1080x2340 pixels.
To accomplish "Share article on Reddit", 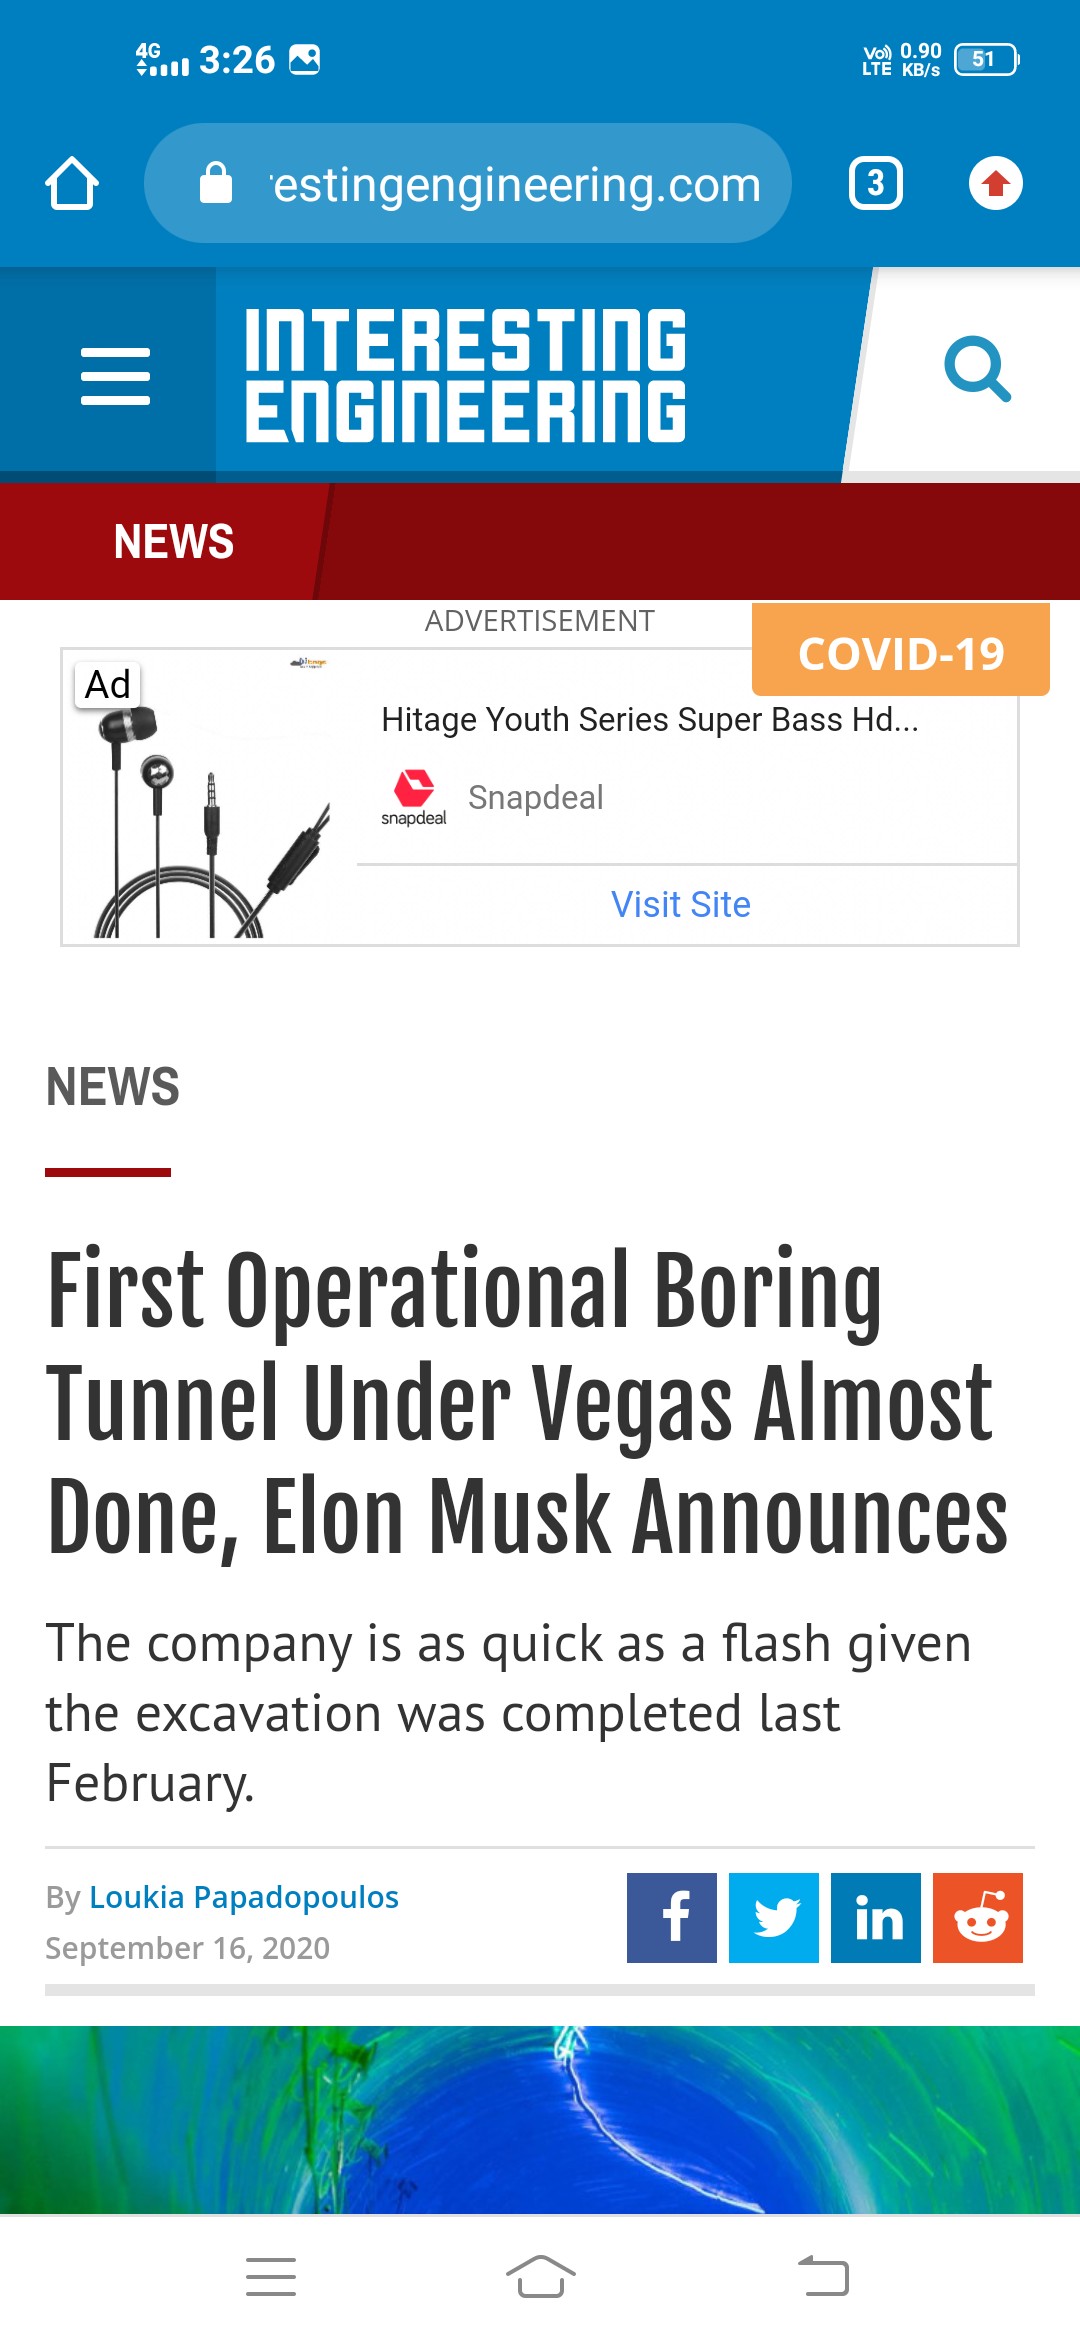I will pos(978,1918).
